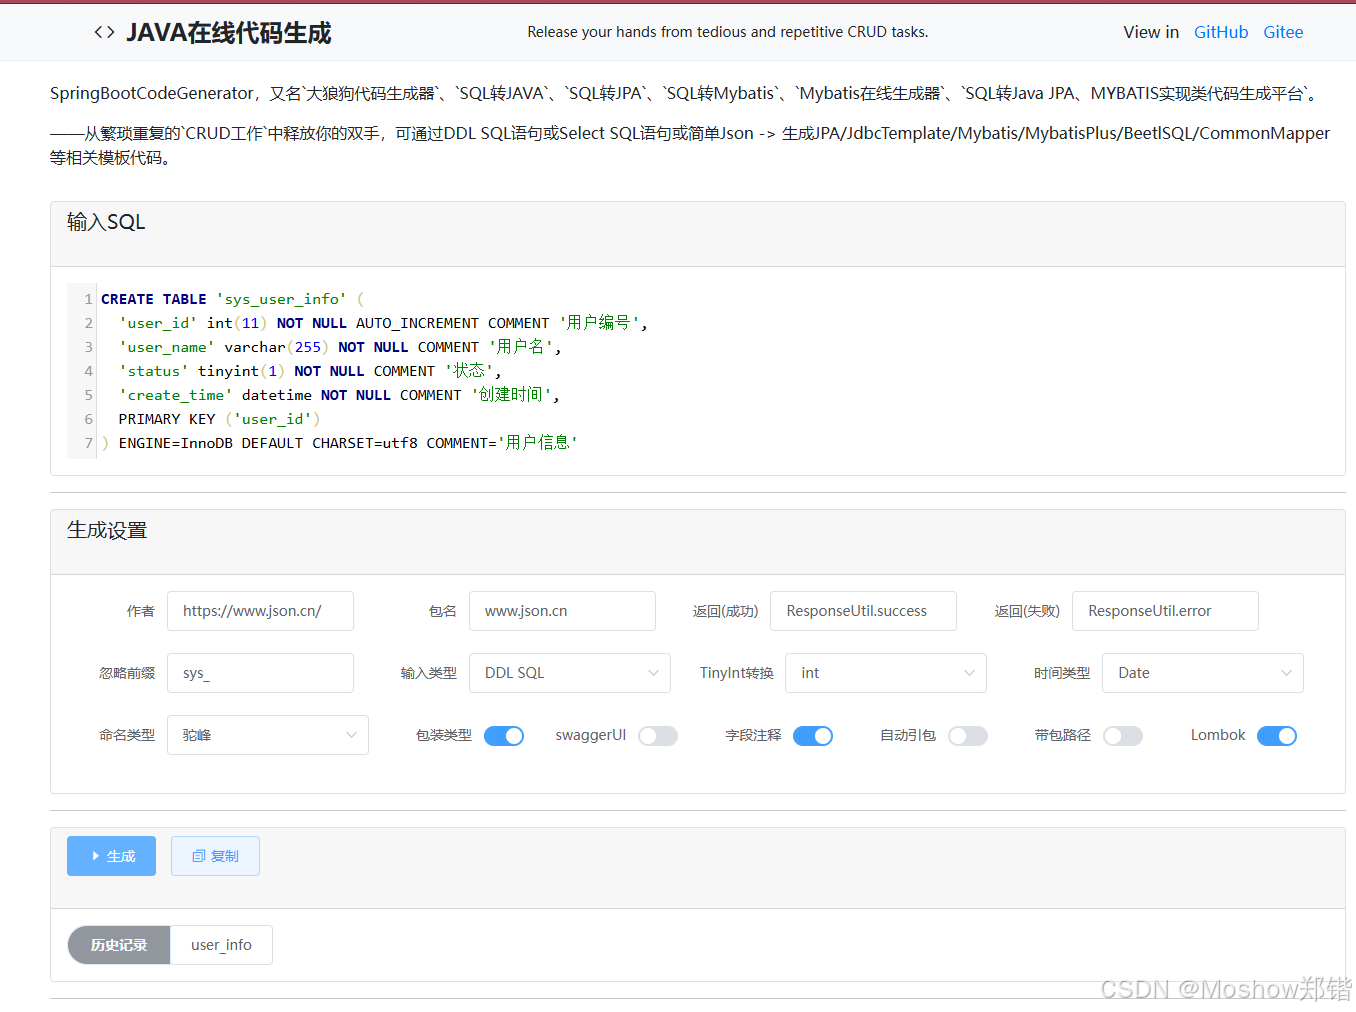Open the GitHub link

tap(1221, 32)
